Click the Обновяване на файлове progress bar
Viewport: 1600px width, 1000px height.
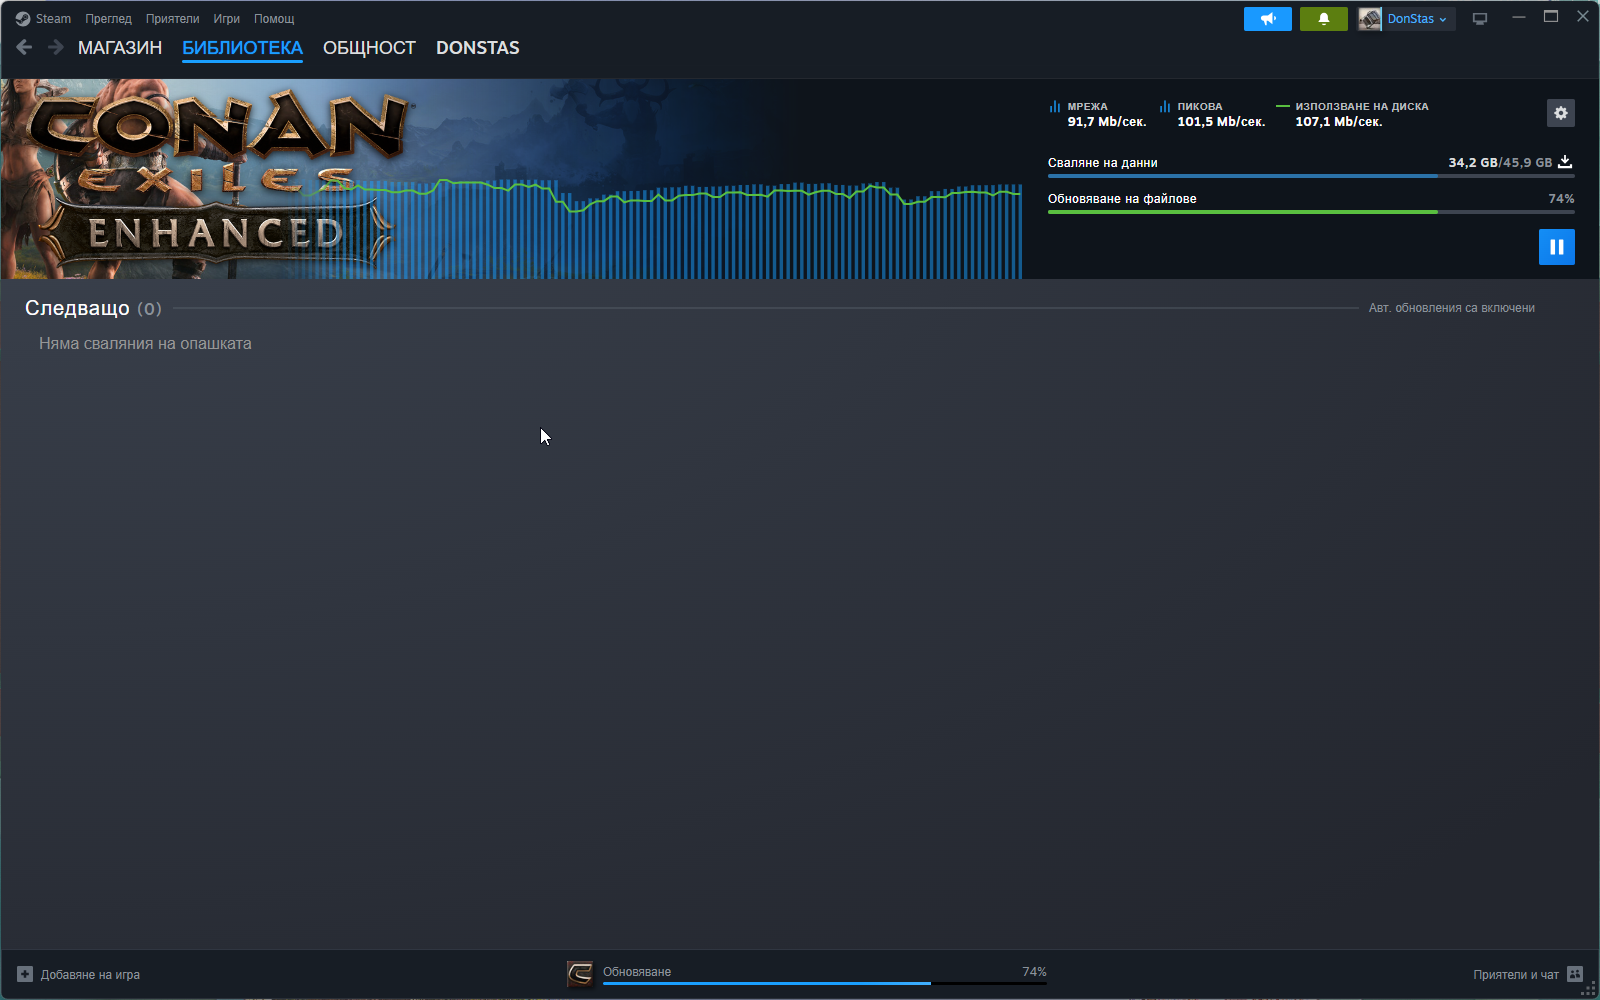(1311, 212)
